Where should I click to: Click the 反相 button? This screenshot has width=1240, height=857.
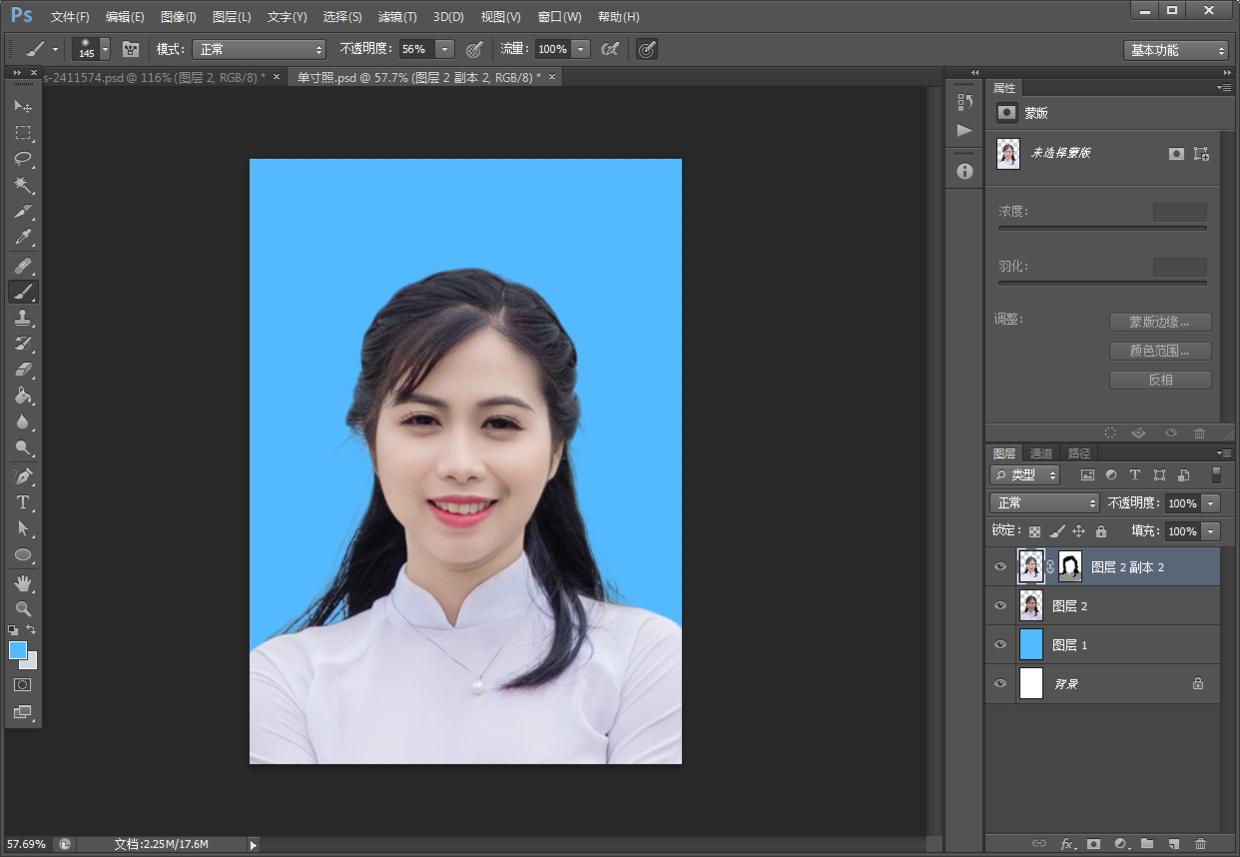(1160, 380)
